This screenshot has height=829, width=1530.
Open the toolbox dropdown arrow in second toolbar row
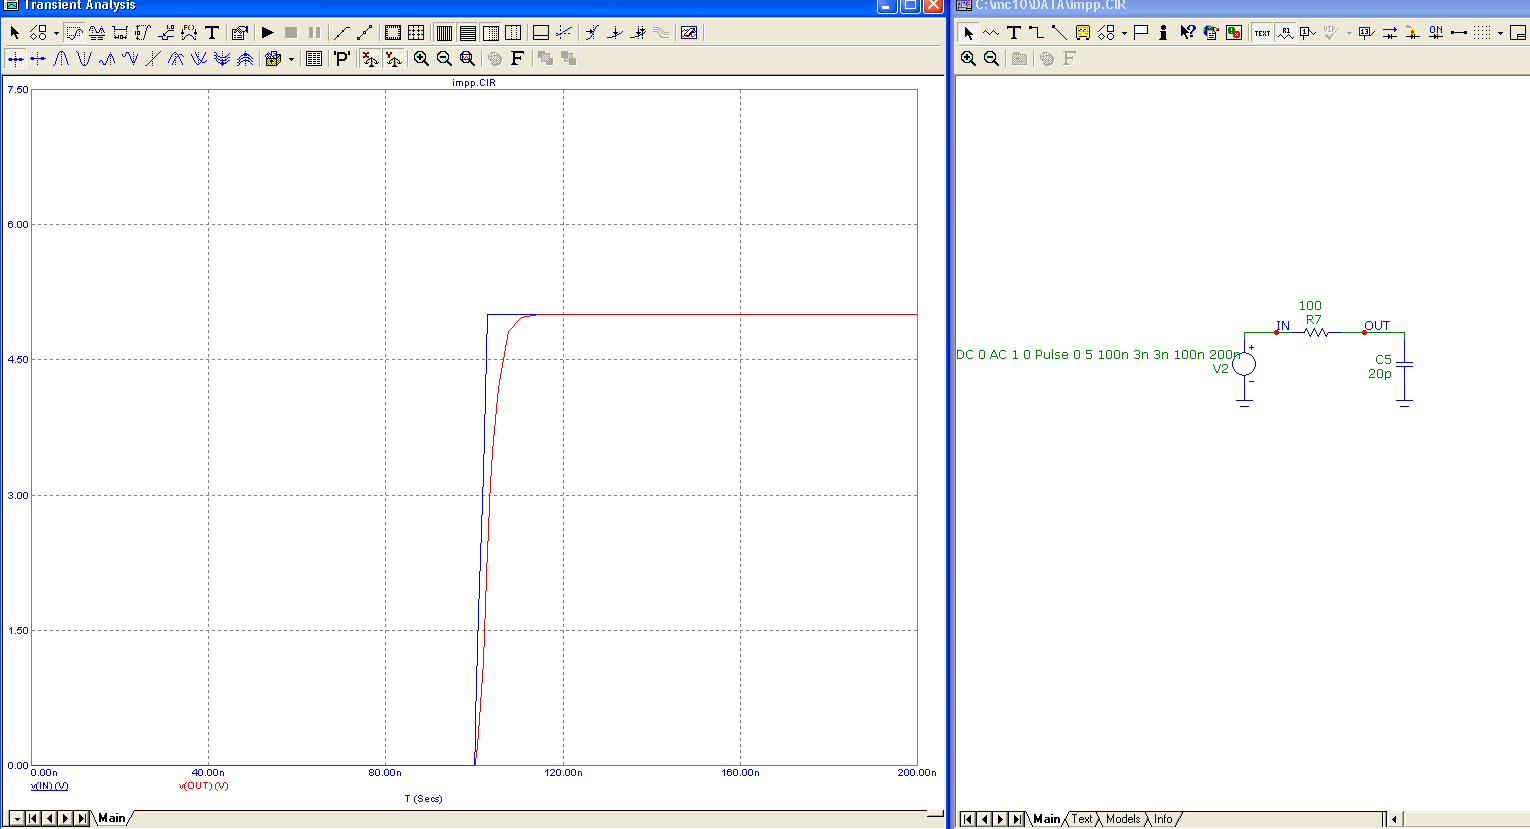coord(291,59)
